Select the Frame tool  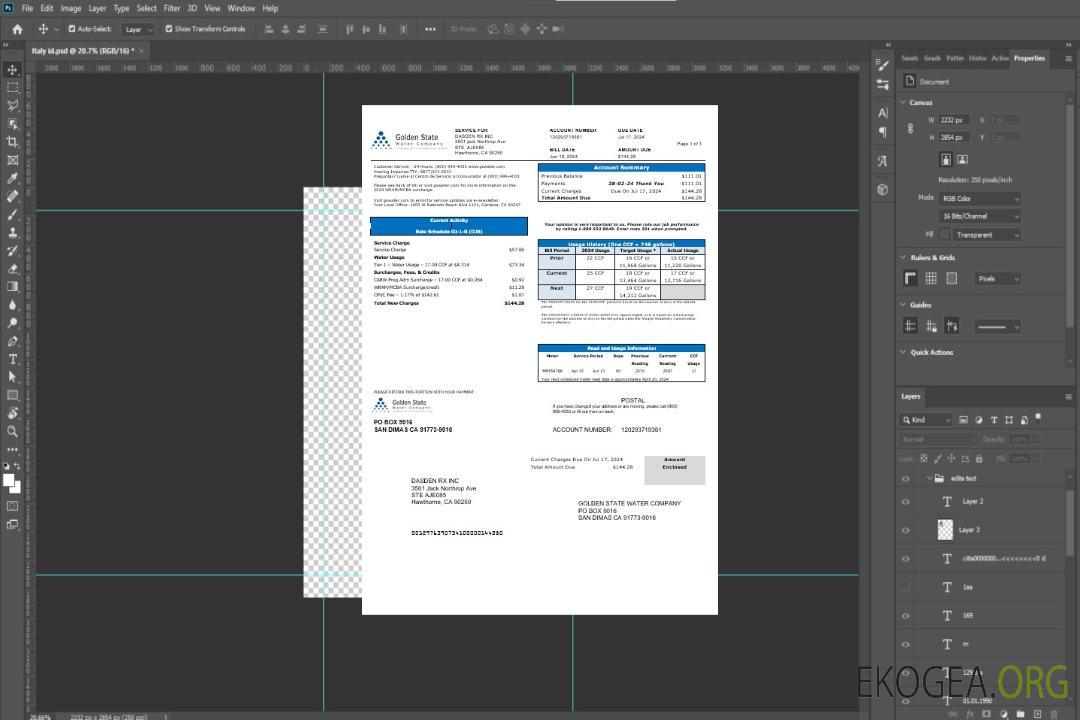point(12,160)
